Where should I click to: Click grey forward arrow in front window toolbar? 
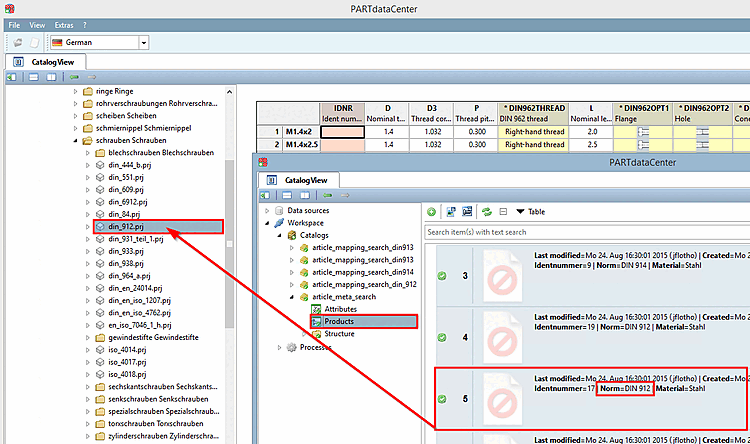(345, 195)
